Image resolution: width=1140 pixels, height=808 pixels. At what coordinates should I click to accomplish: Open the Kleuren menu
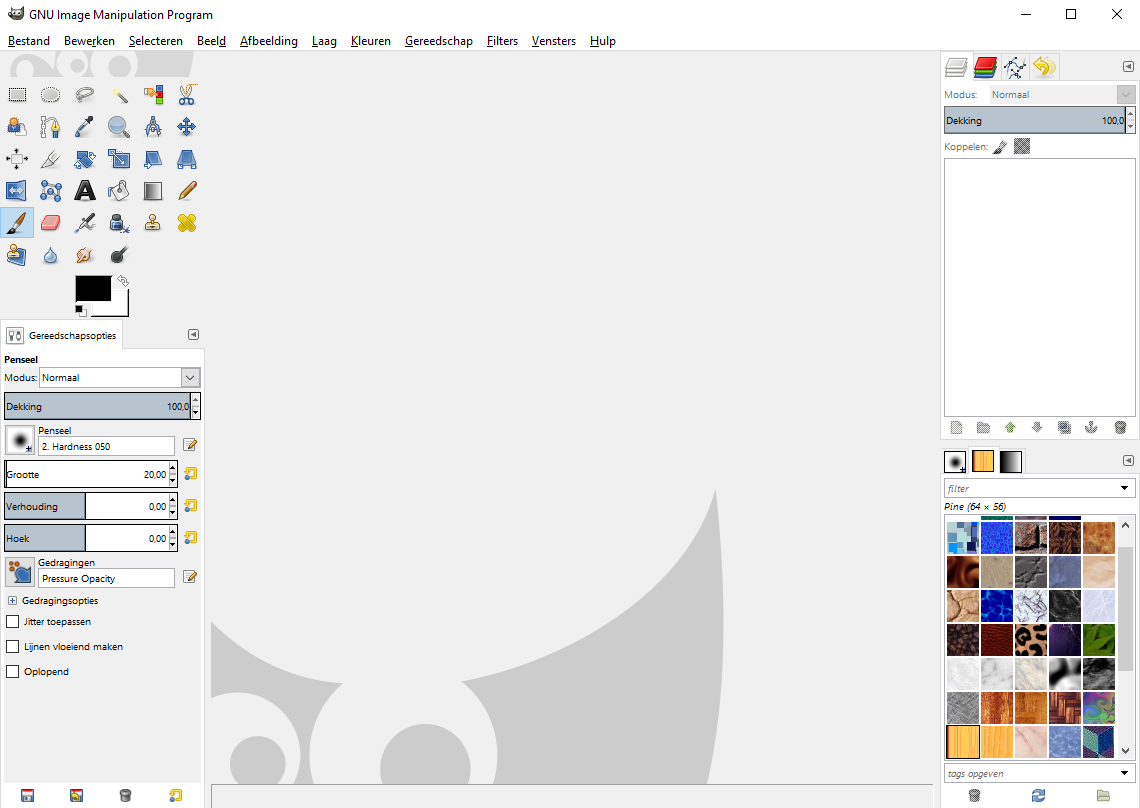(x=371, y=41)
